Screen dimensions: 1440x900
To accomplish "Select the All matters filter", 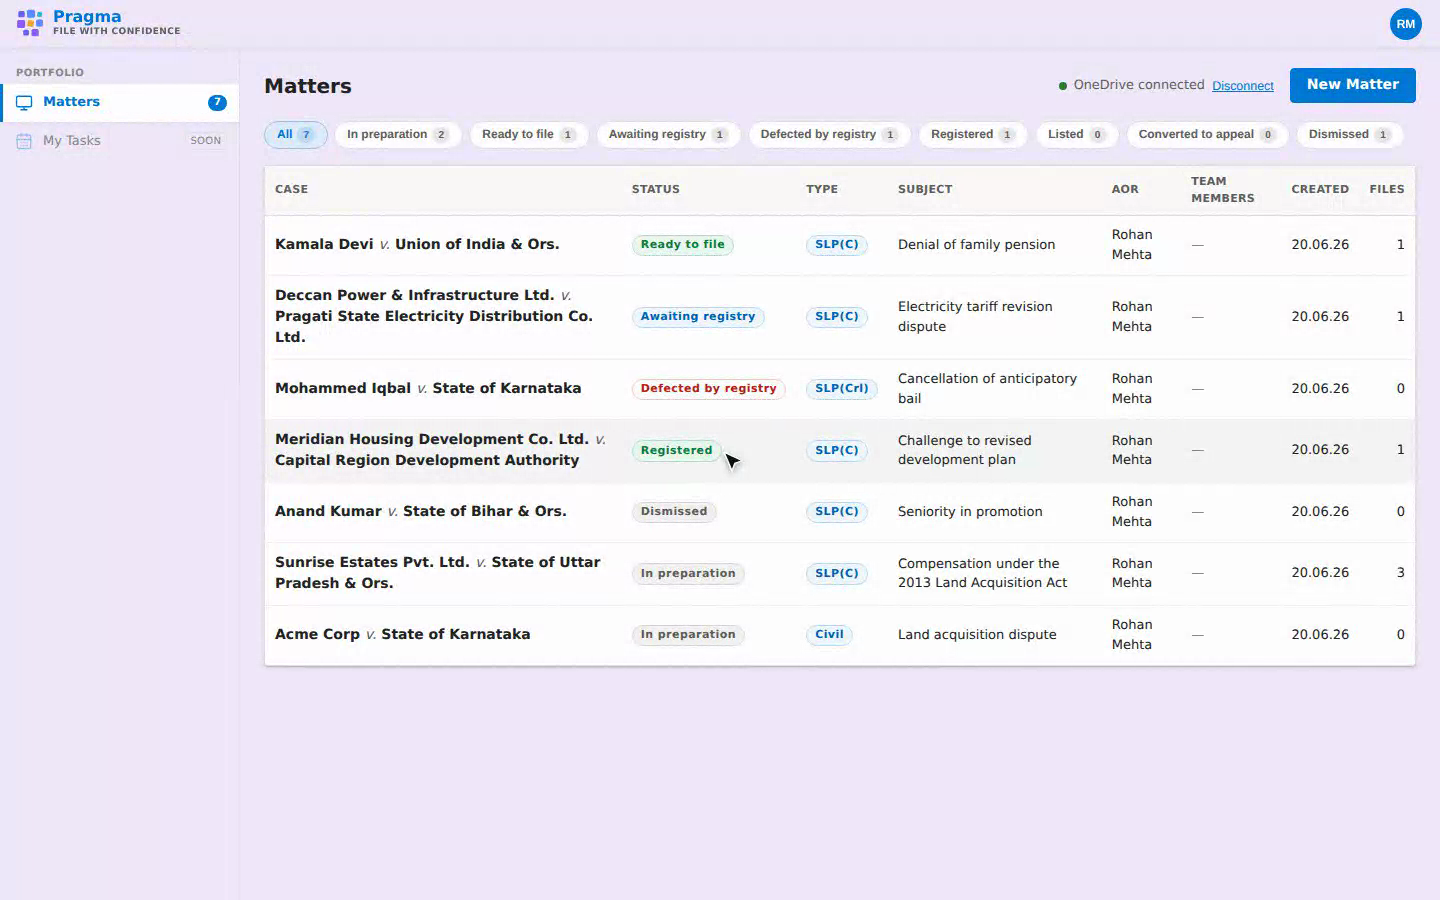I will (x=295, y=135).
